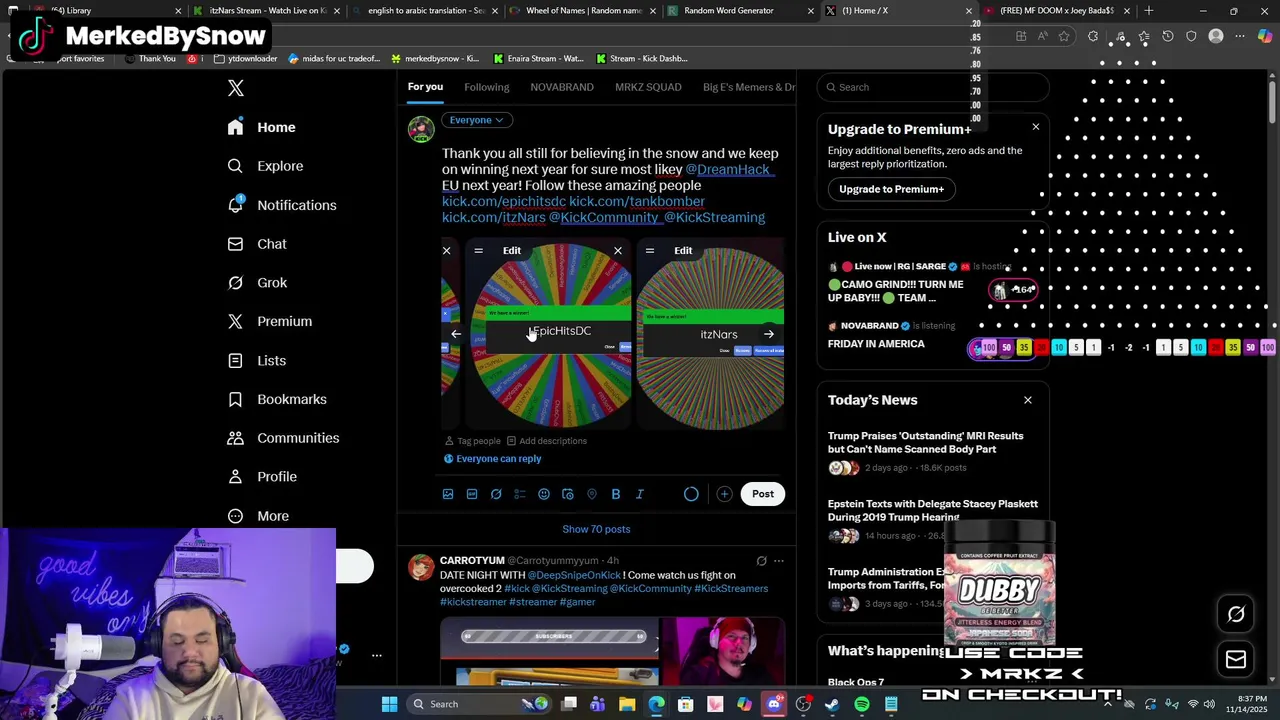Open the CAMO GRIND live stream
Image resolution: width=1280 pixels, height=720 pixels.
point(932,284)
